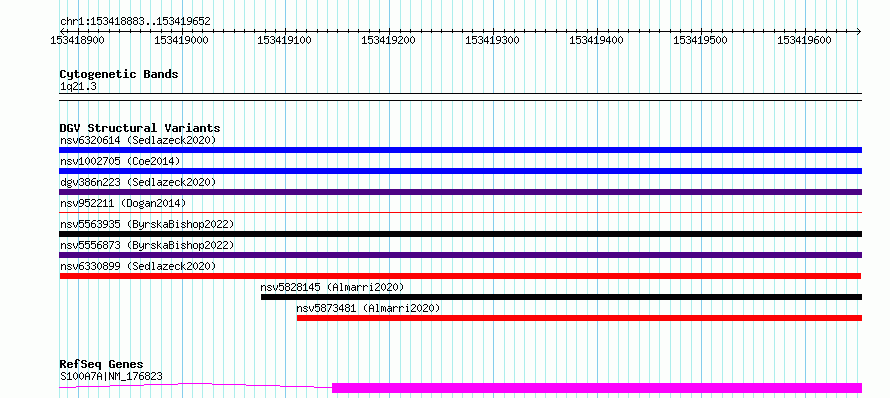This screenshot has height=398, width=890.
Task: Select the blue bar under nsv6320614
Action: 460,150
